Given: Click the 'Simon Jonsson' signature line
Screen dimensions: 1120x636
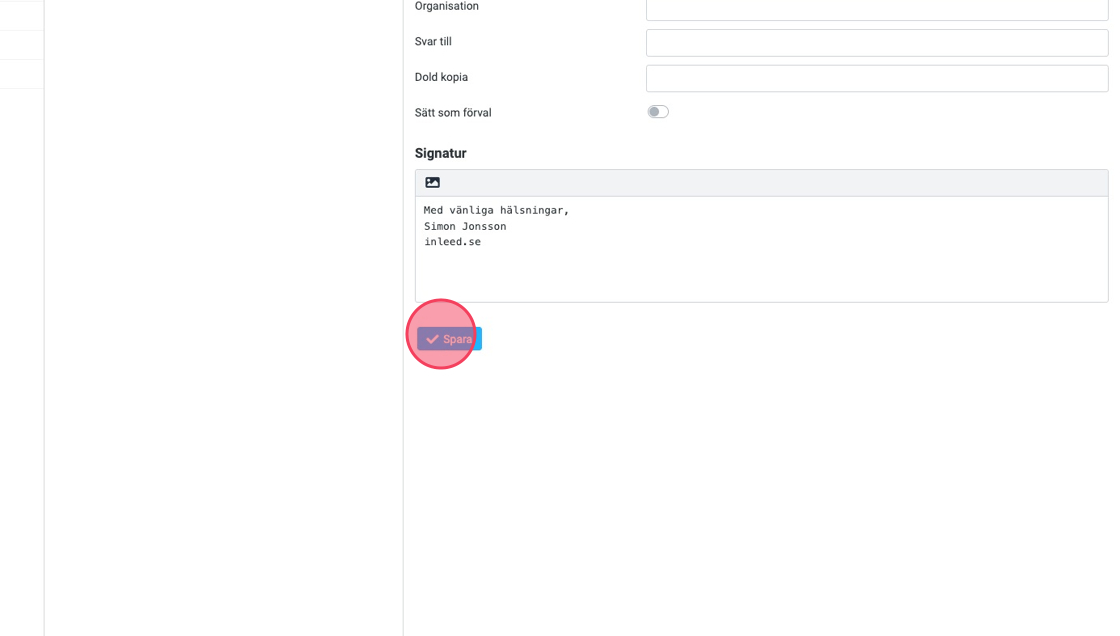Looking at the screenshot, I should [x=465, y=227].
